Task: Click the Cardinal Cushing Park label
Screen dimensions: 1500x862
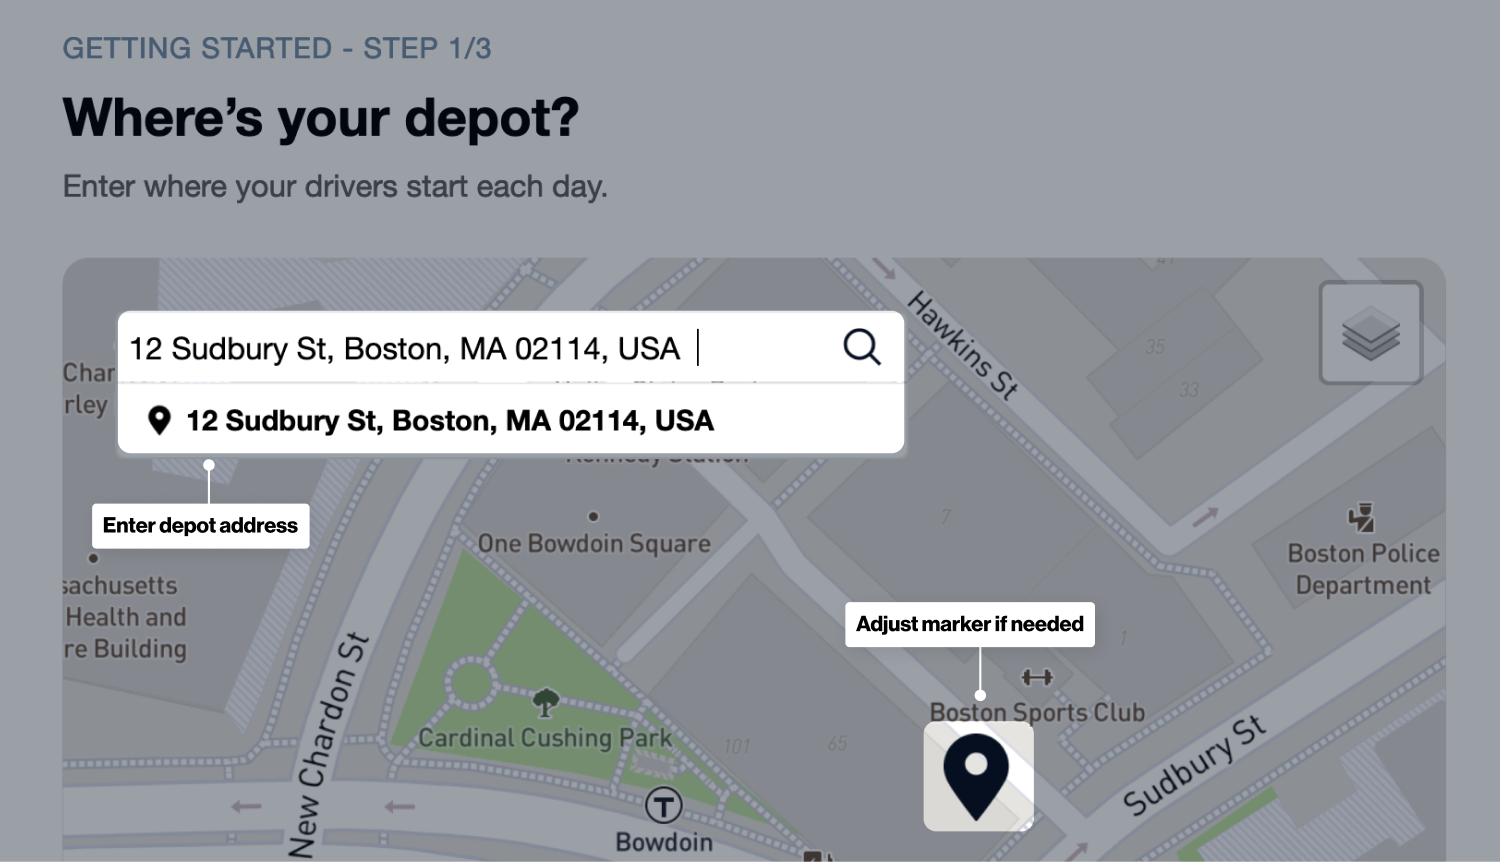Action: (x=545, y=738)
